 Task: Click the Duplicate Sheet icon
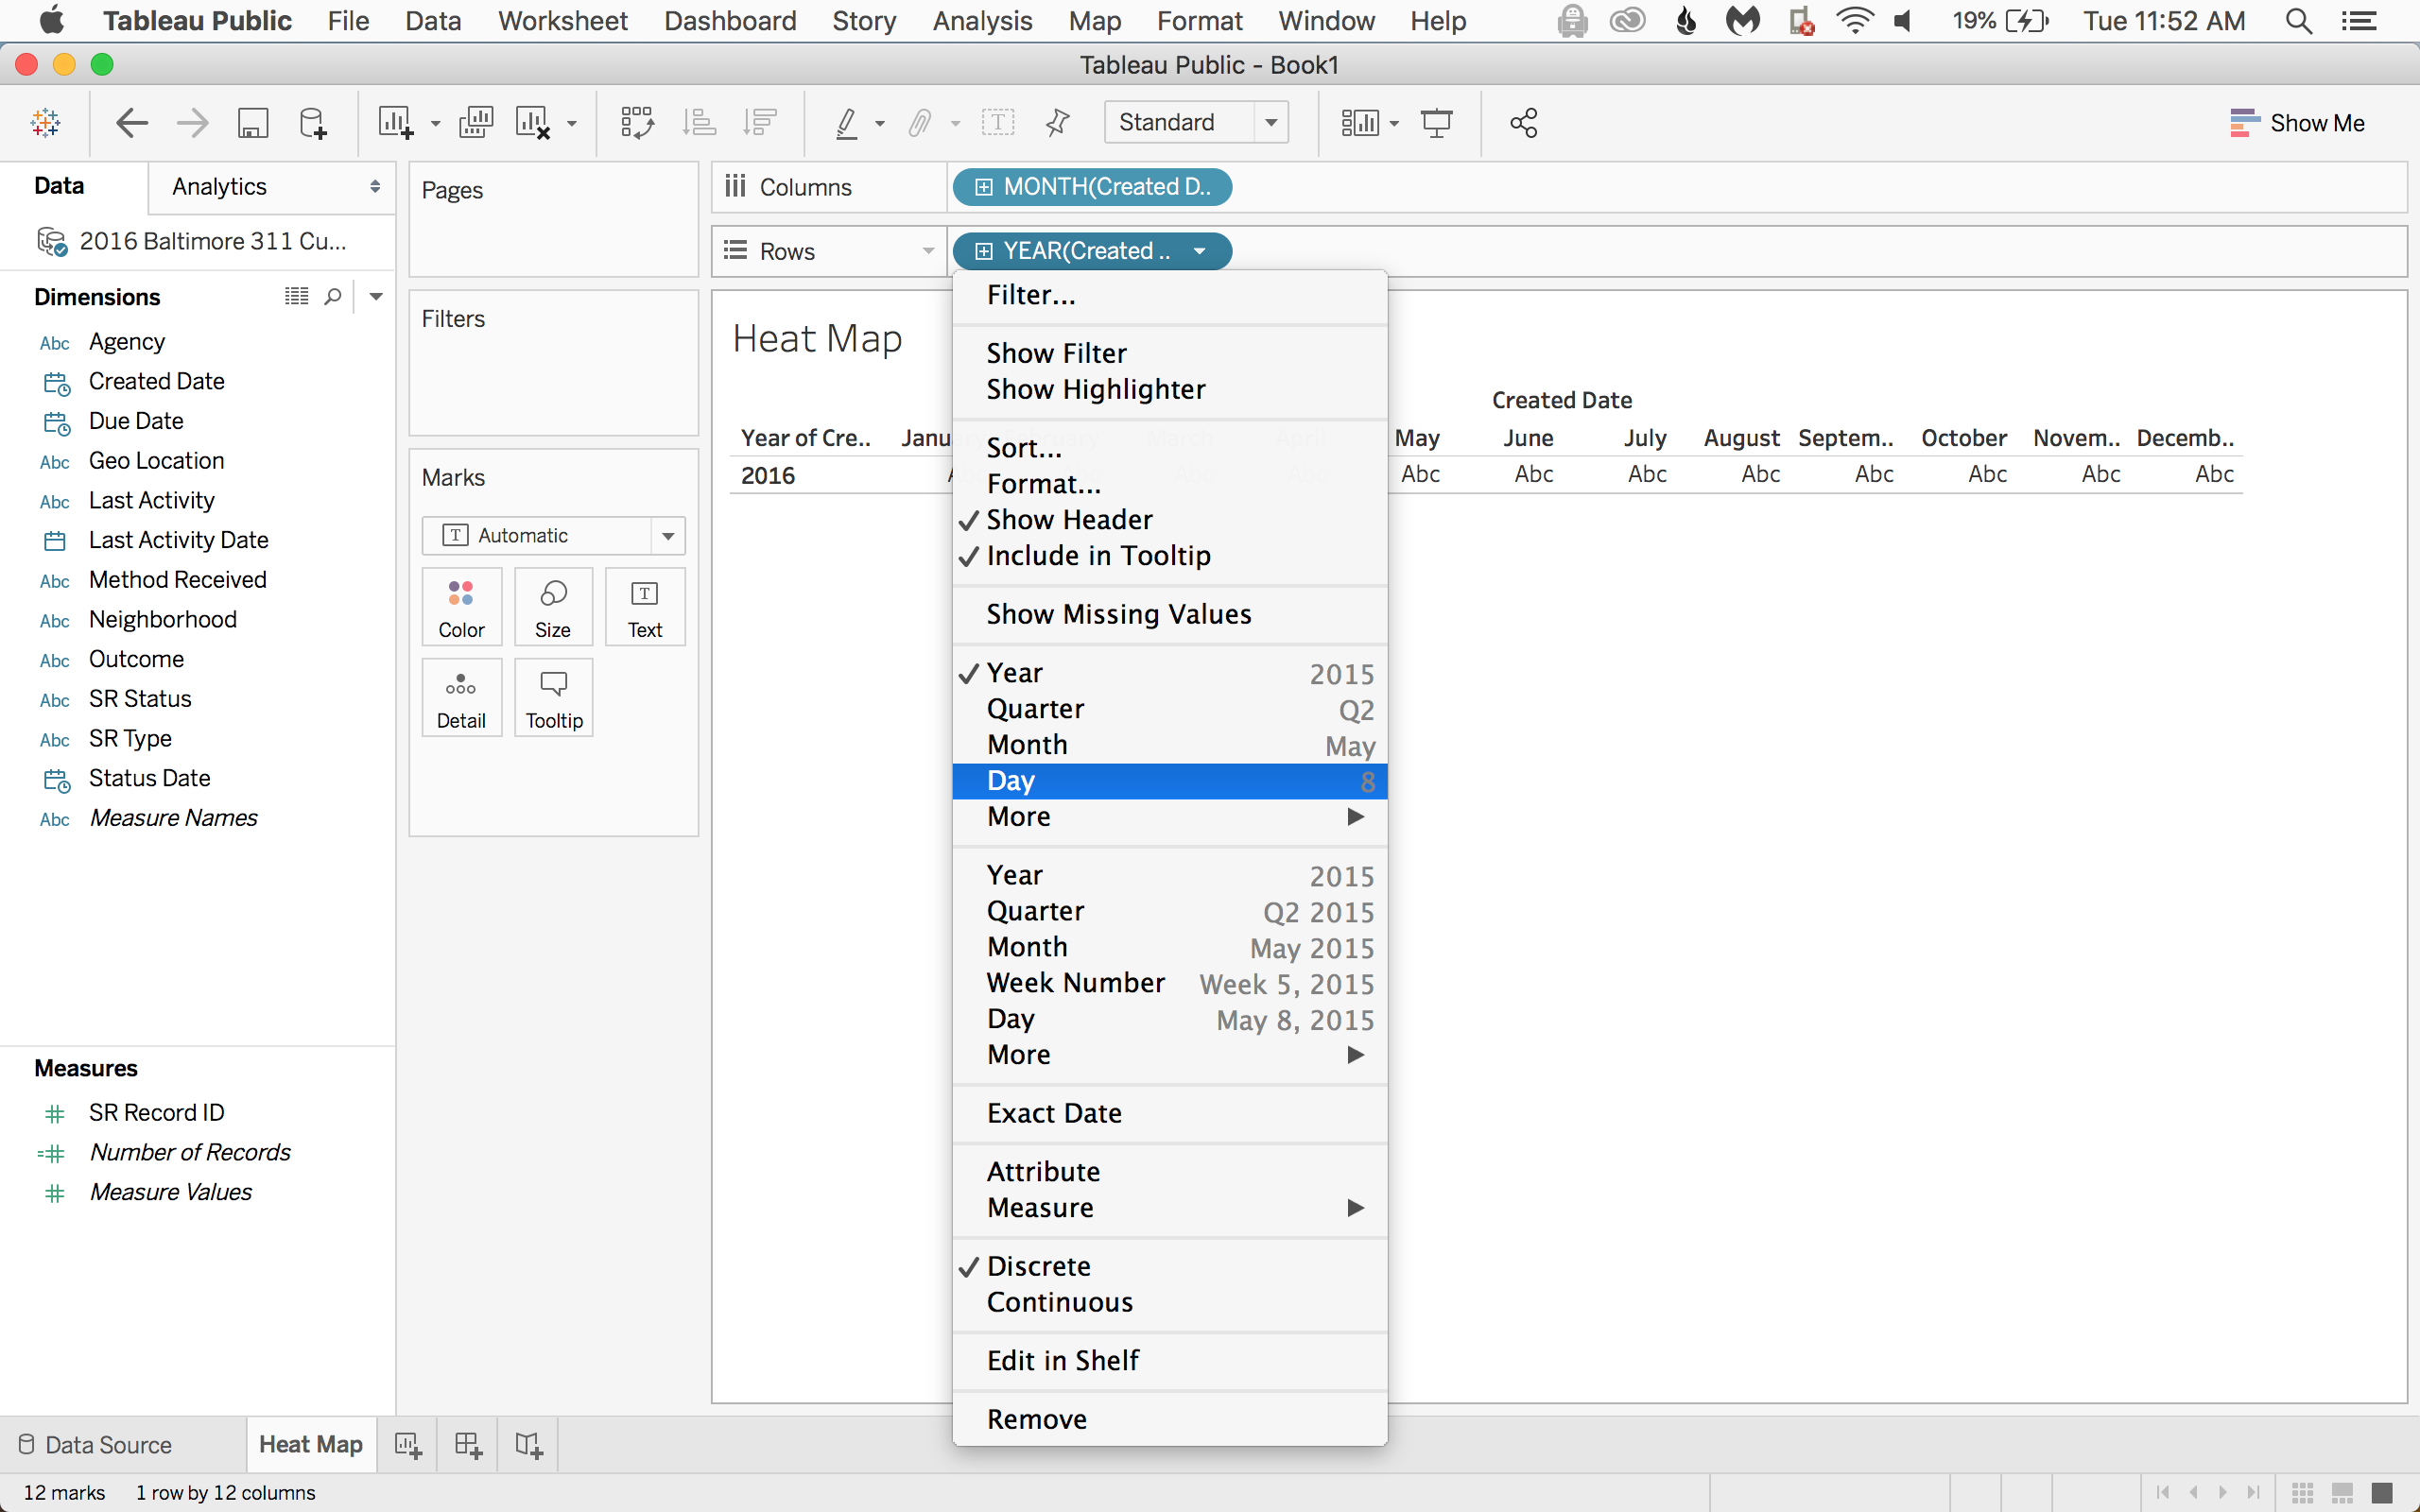[476, 123]
